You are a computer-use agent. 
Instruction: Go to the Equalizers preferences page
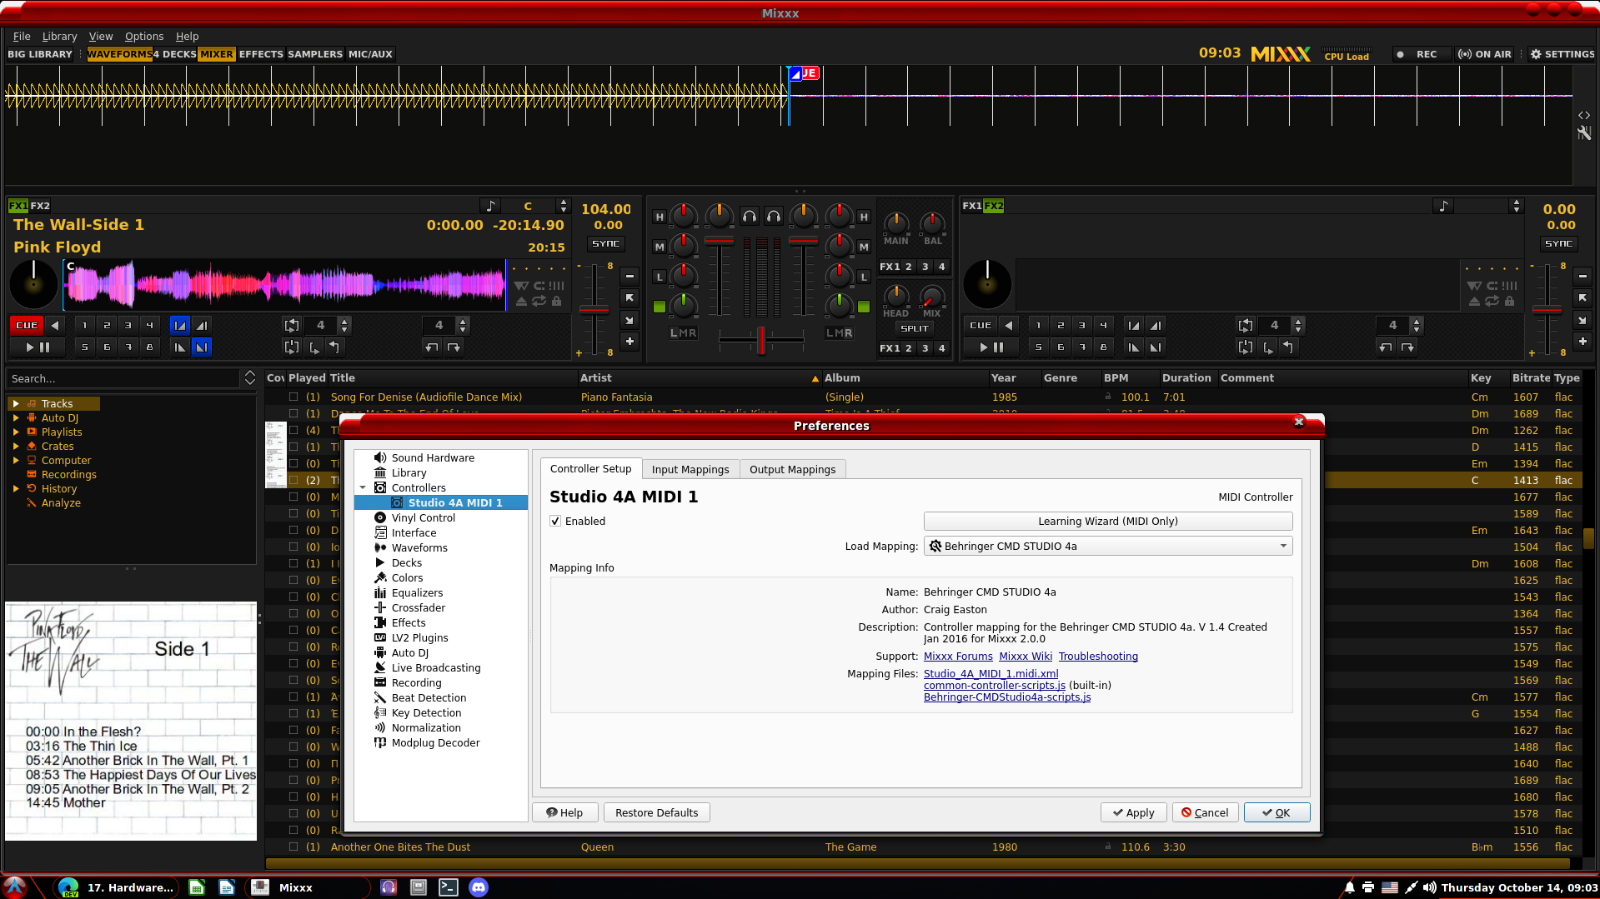coord(416,593)
